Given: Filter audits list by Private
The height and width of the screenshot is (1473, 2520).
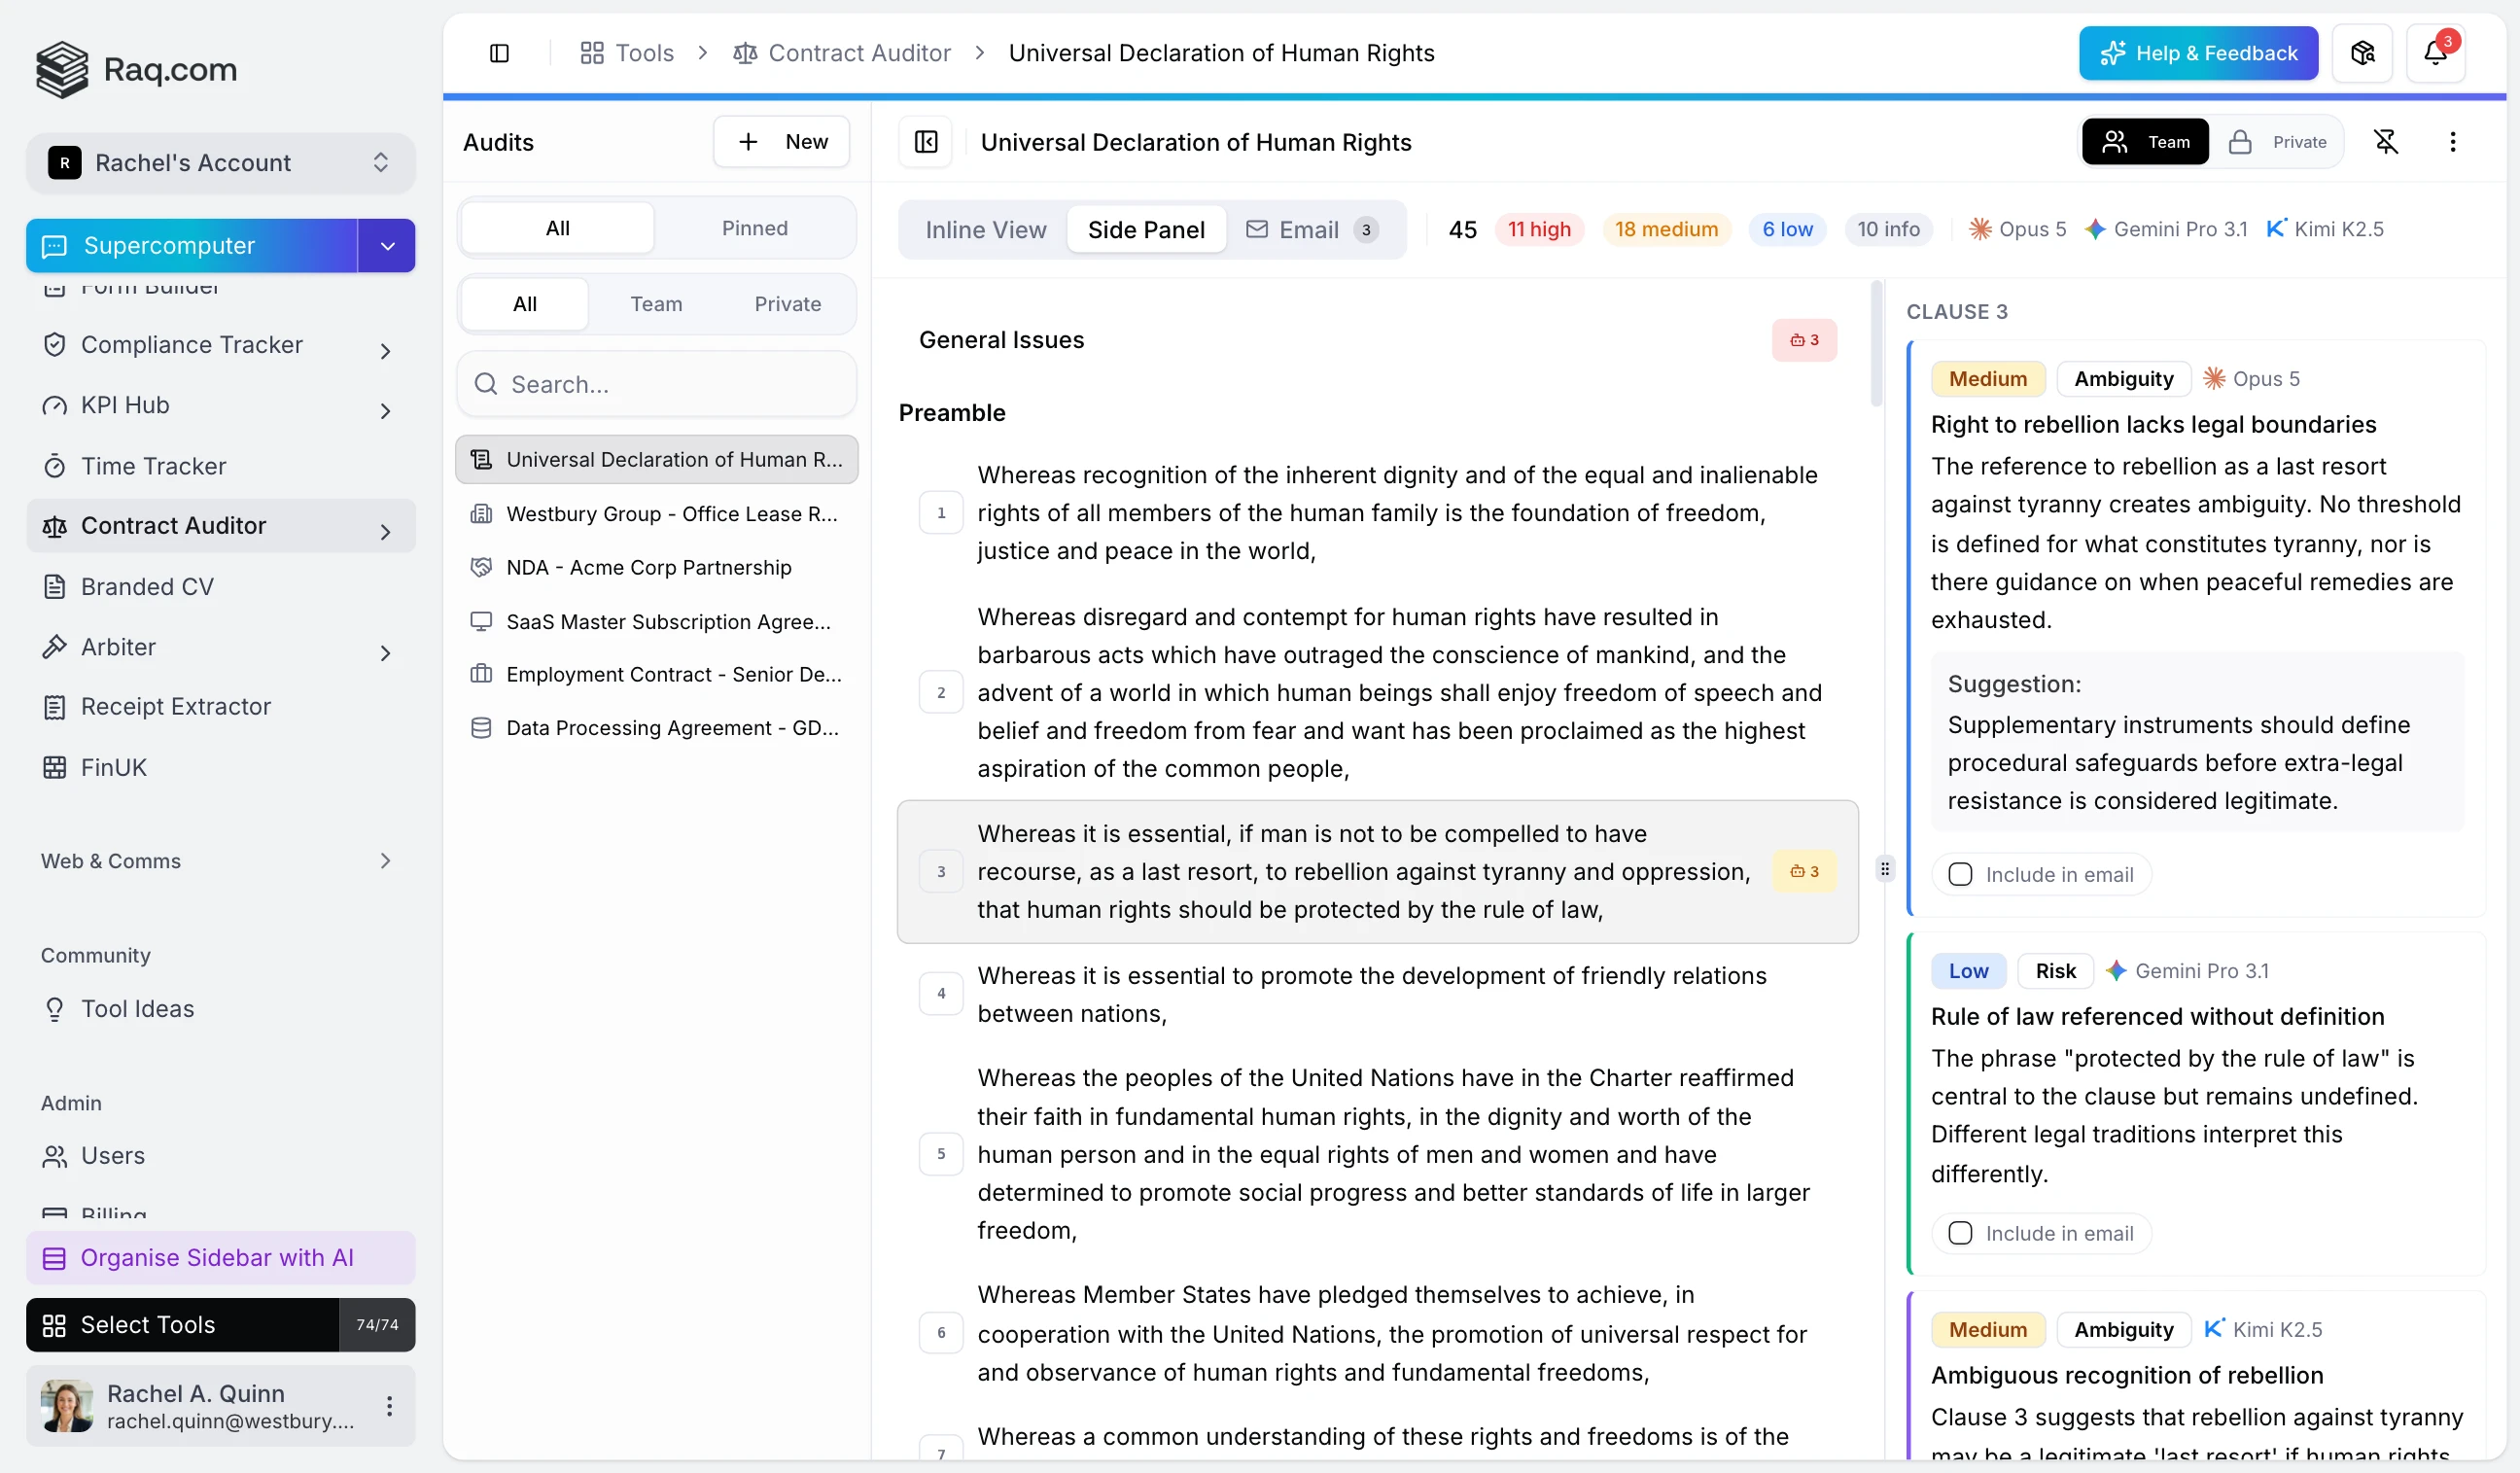Looking at the screenshot, I should [788, 304].
